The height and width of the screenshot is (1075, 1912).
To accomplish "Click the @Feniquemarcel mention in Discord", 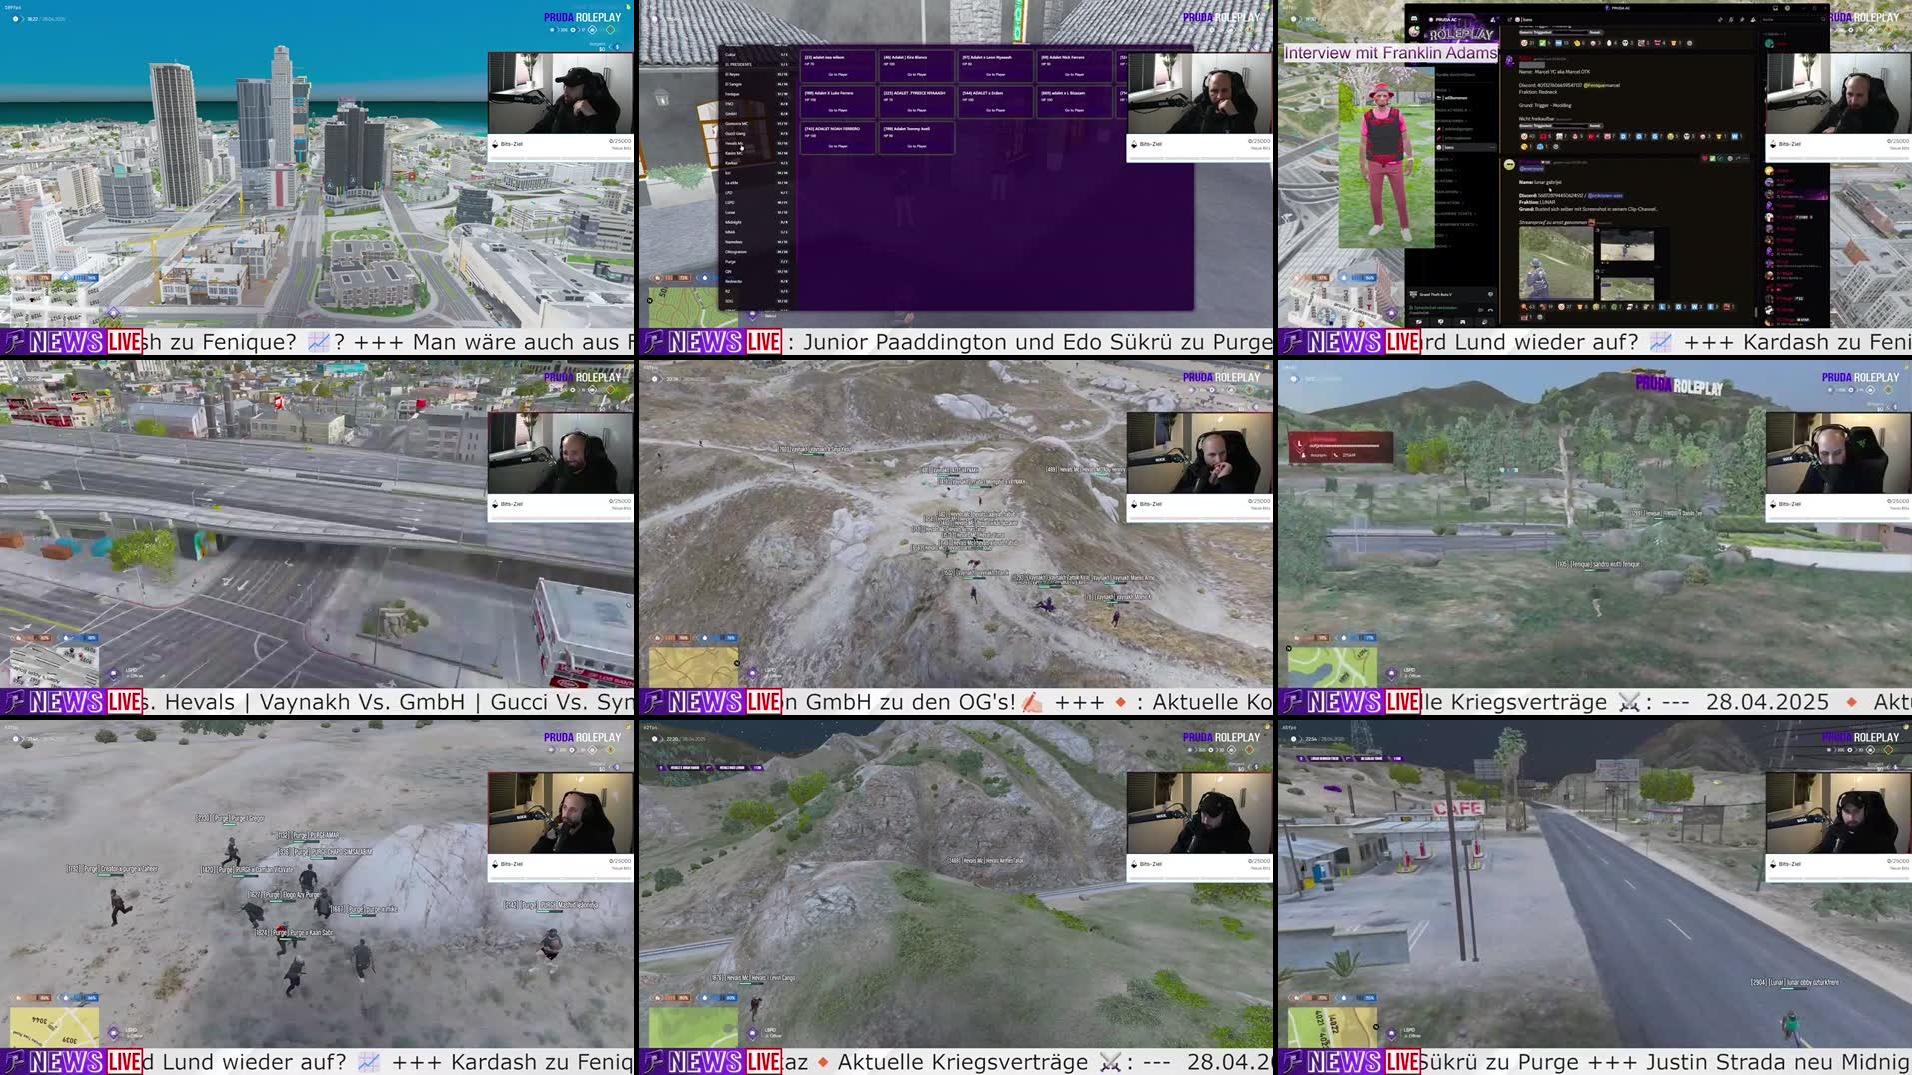I will coord(1601,85).
